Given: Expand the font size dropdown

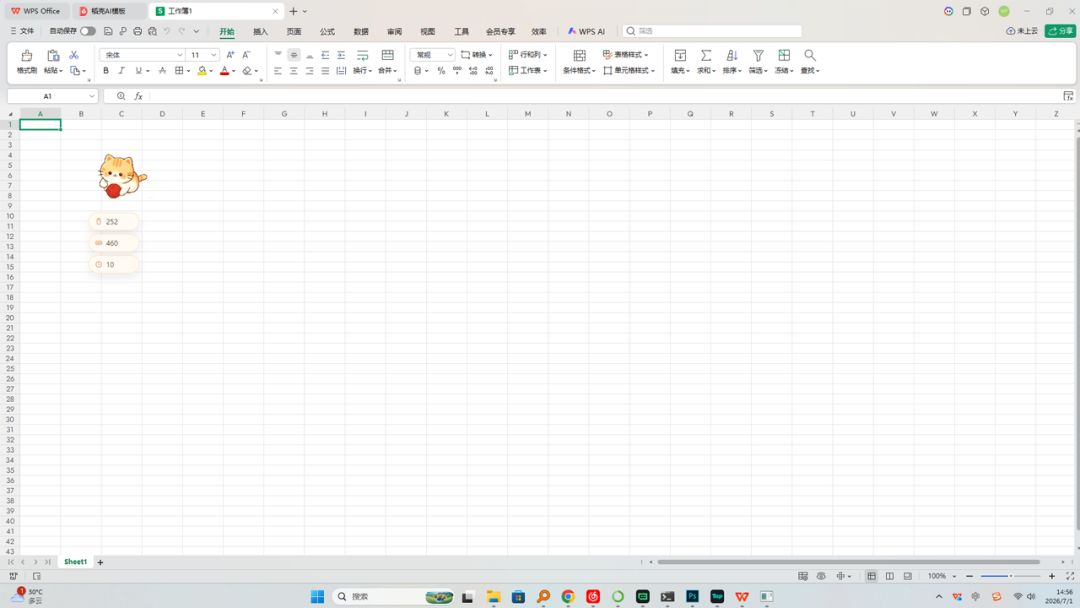Looking at the screenshot, I should pyautogui.click(x=214, y=54).
